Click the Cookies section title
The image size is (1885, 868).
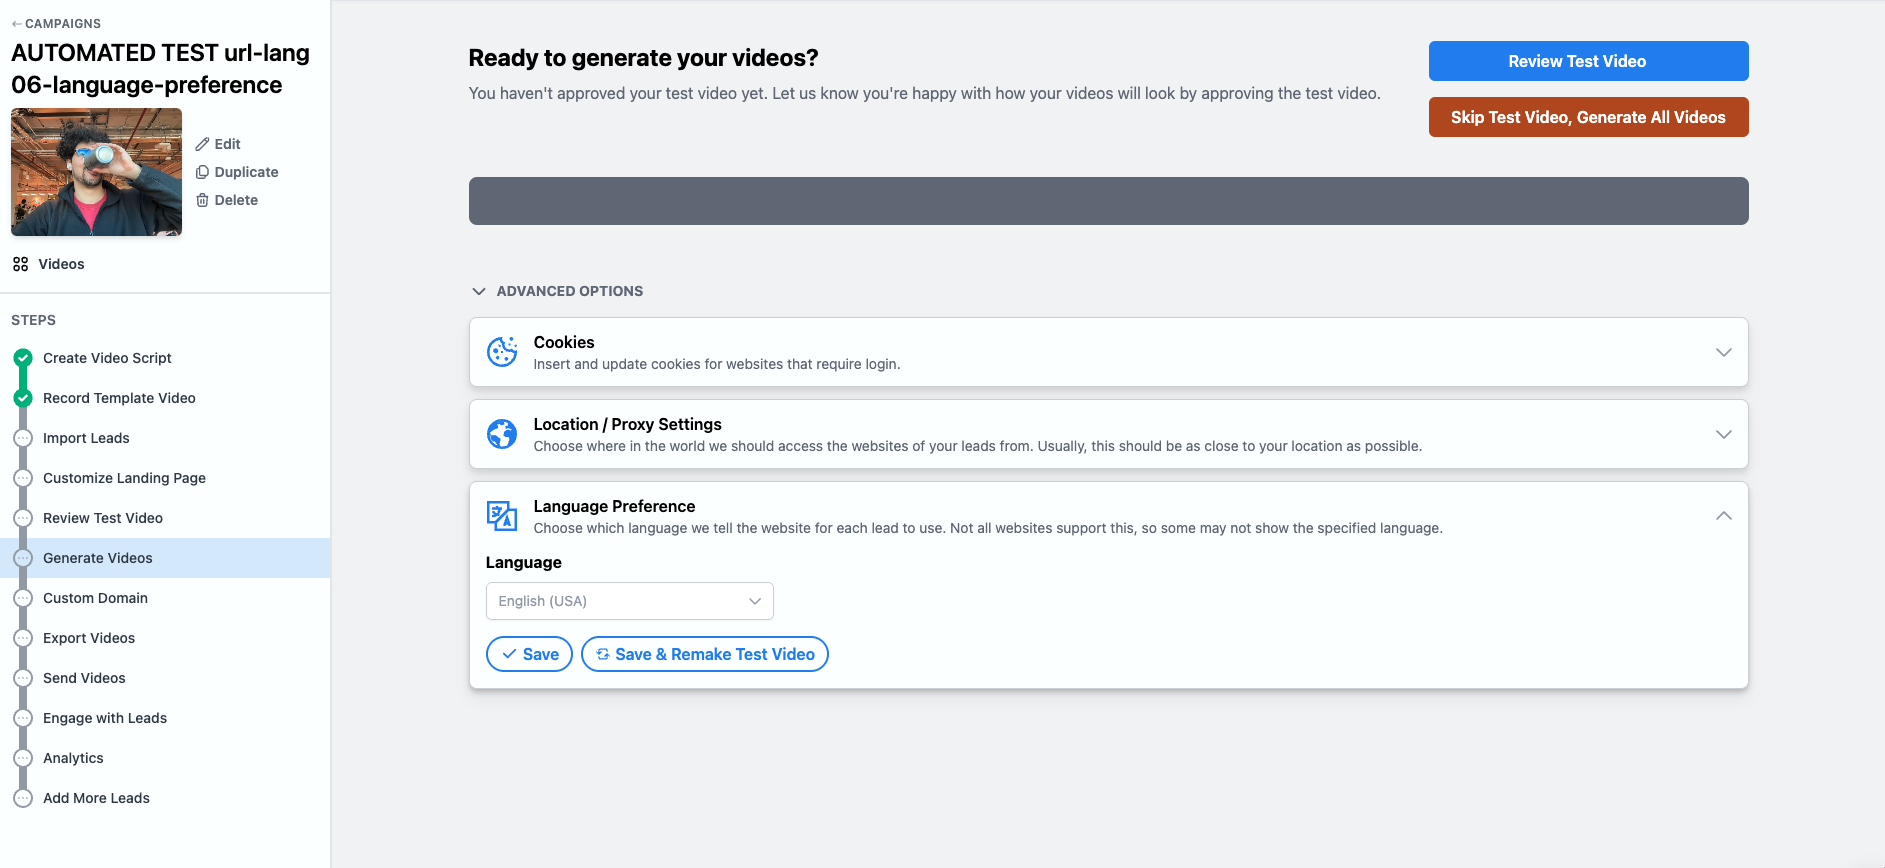[564, 342]
